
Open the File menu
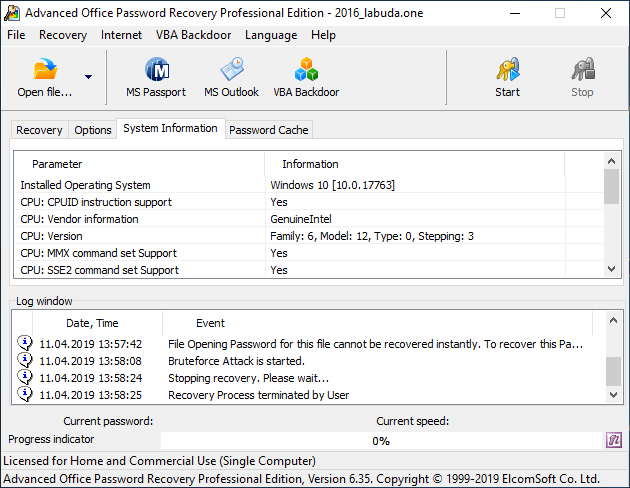16,35
